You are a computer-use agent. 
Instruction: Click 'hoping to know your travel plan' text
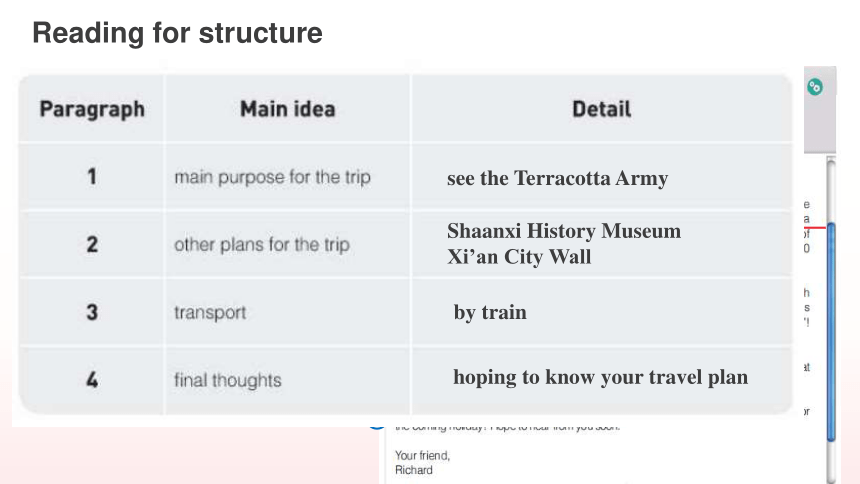pyautogui.click(x=601, y=377)
